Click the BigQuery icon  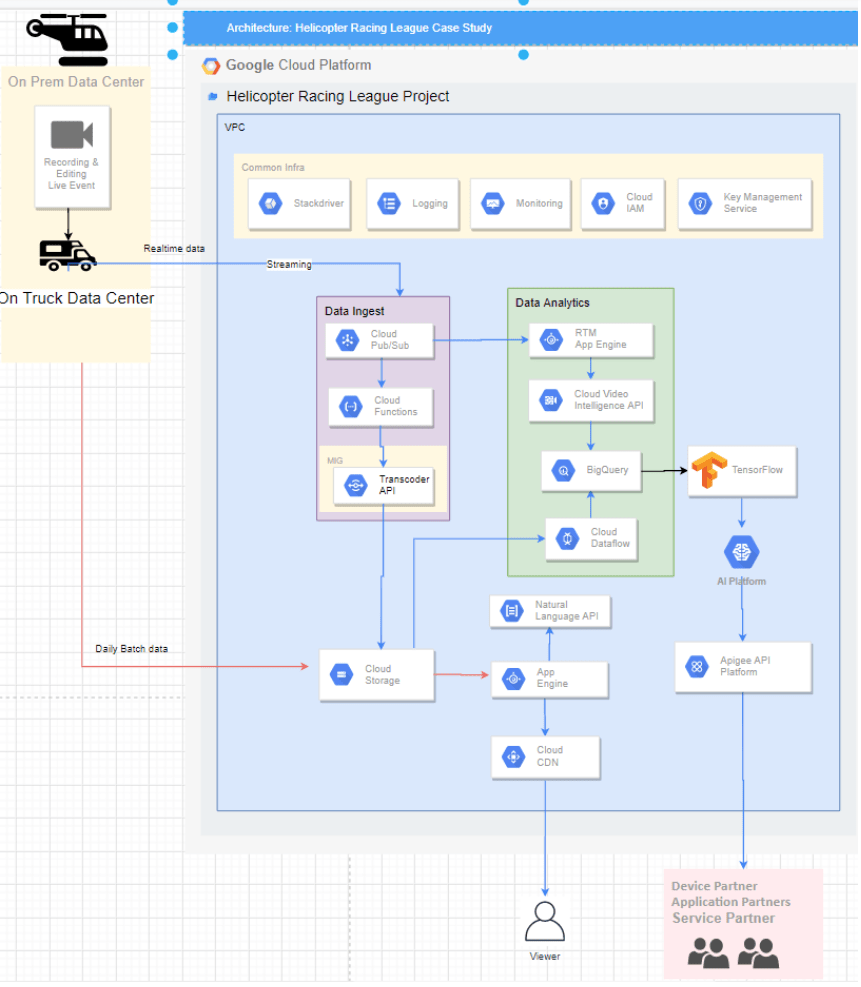[x=563, y=470]
